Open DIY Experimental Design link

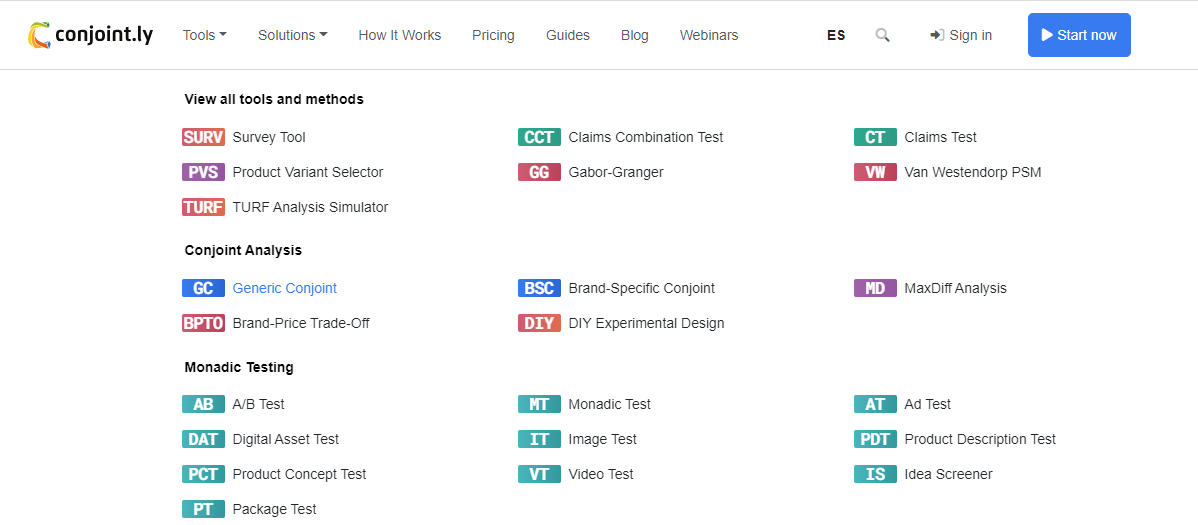646,323
